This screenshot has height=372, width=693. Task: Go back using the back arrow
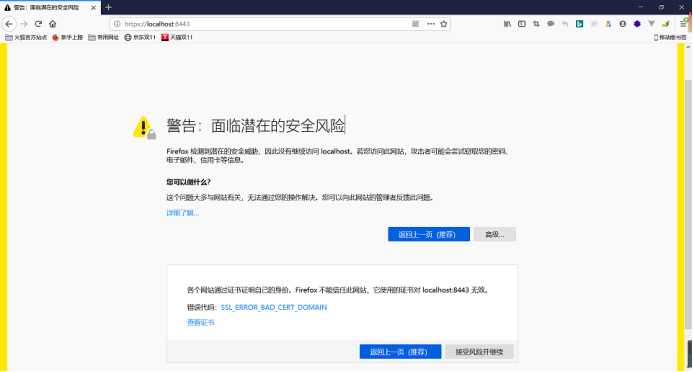pos(9,24)
